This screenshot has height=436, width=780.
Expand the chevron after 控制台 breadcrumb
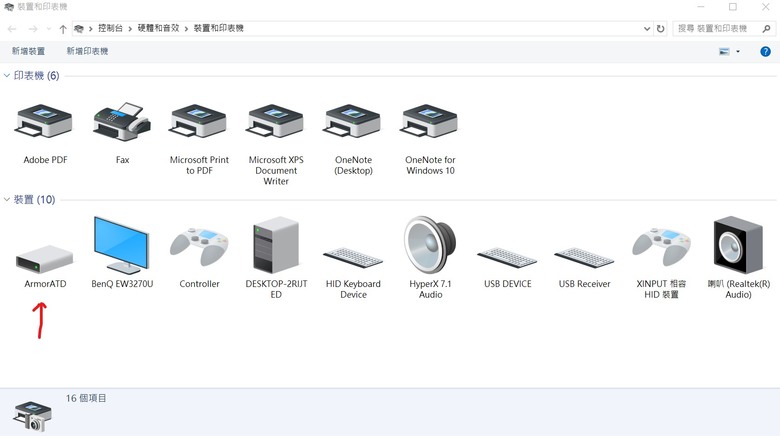pyautogui.click(x=130, y=29)
